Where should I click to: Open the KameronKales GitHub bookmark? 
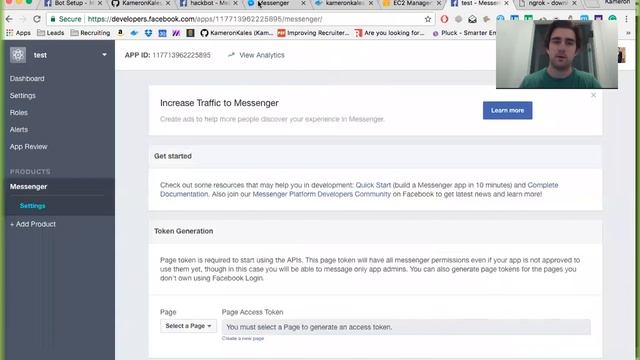[x=237, y=33]
